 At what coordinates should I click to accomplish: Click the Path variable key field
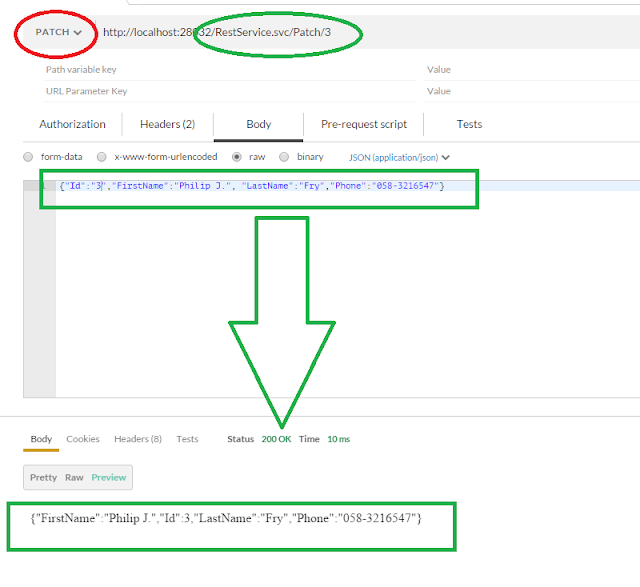[x=230, y=70]
